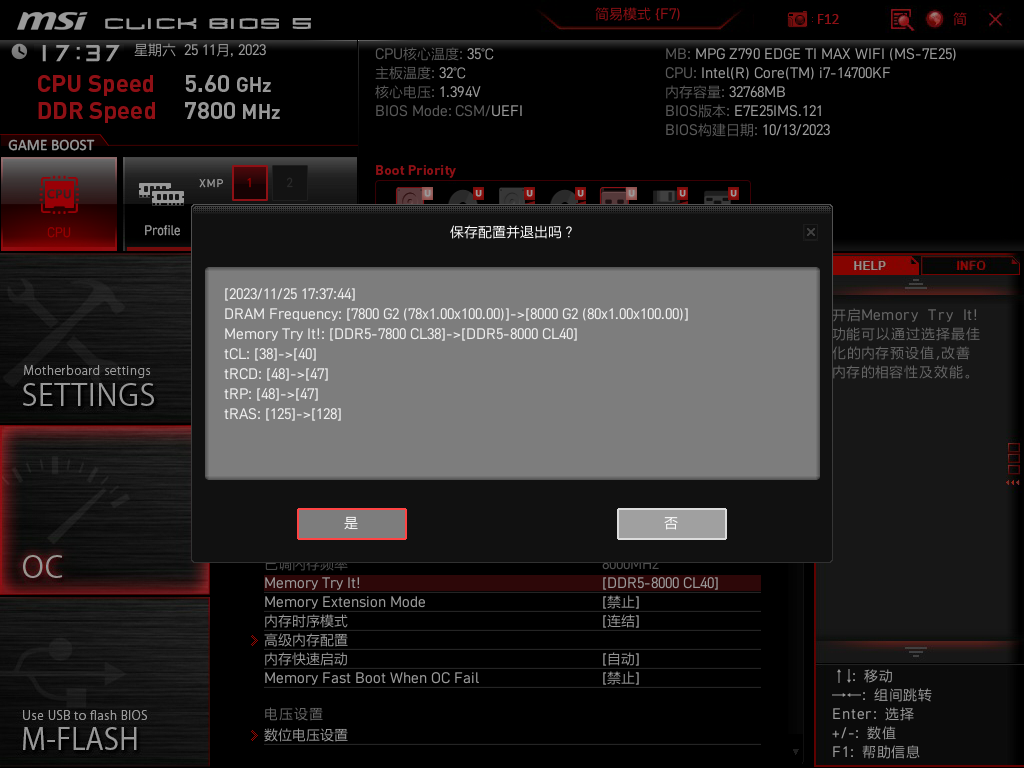Viewport: 1024px width, 768px height.
Task: Click the DRAM Frequency change line
Action: point(456,314)
